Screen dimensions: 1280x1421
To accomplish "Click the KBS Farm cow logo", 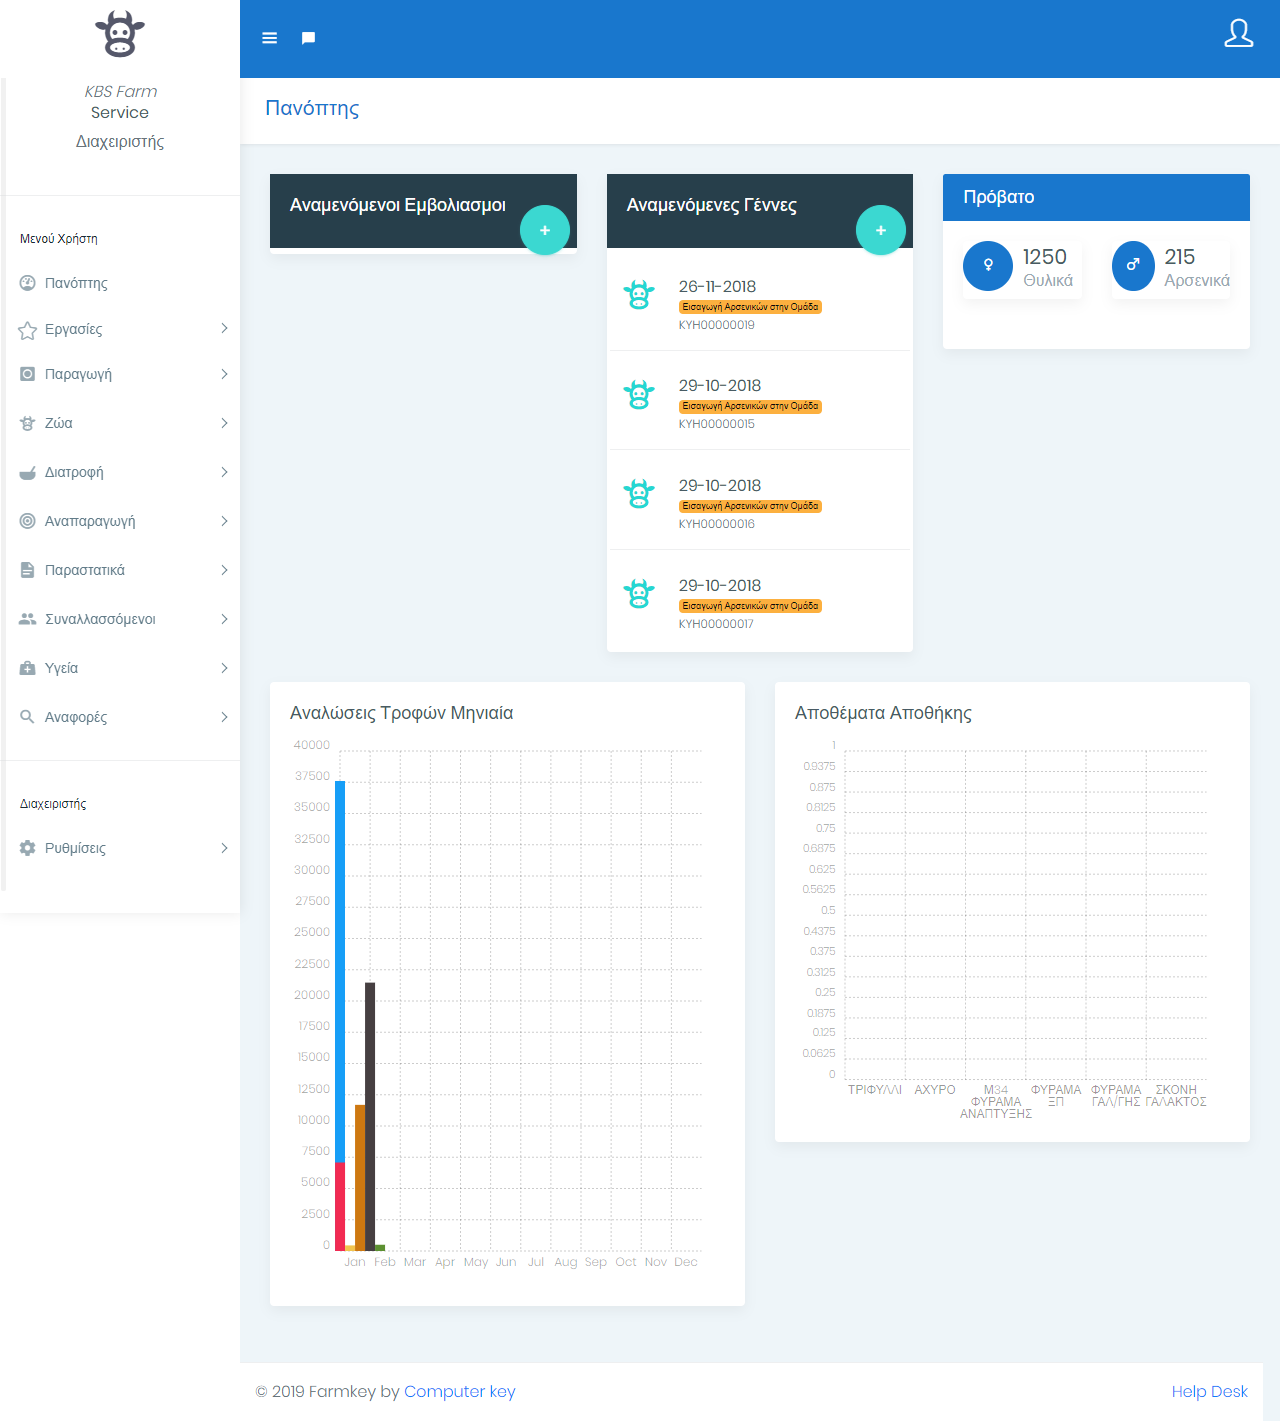I will (x=120, y=34).
